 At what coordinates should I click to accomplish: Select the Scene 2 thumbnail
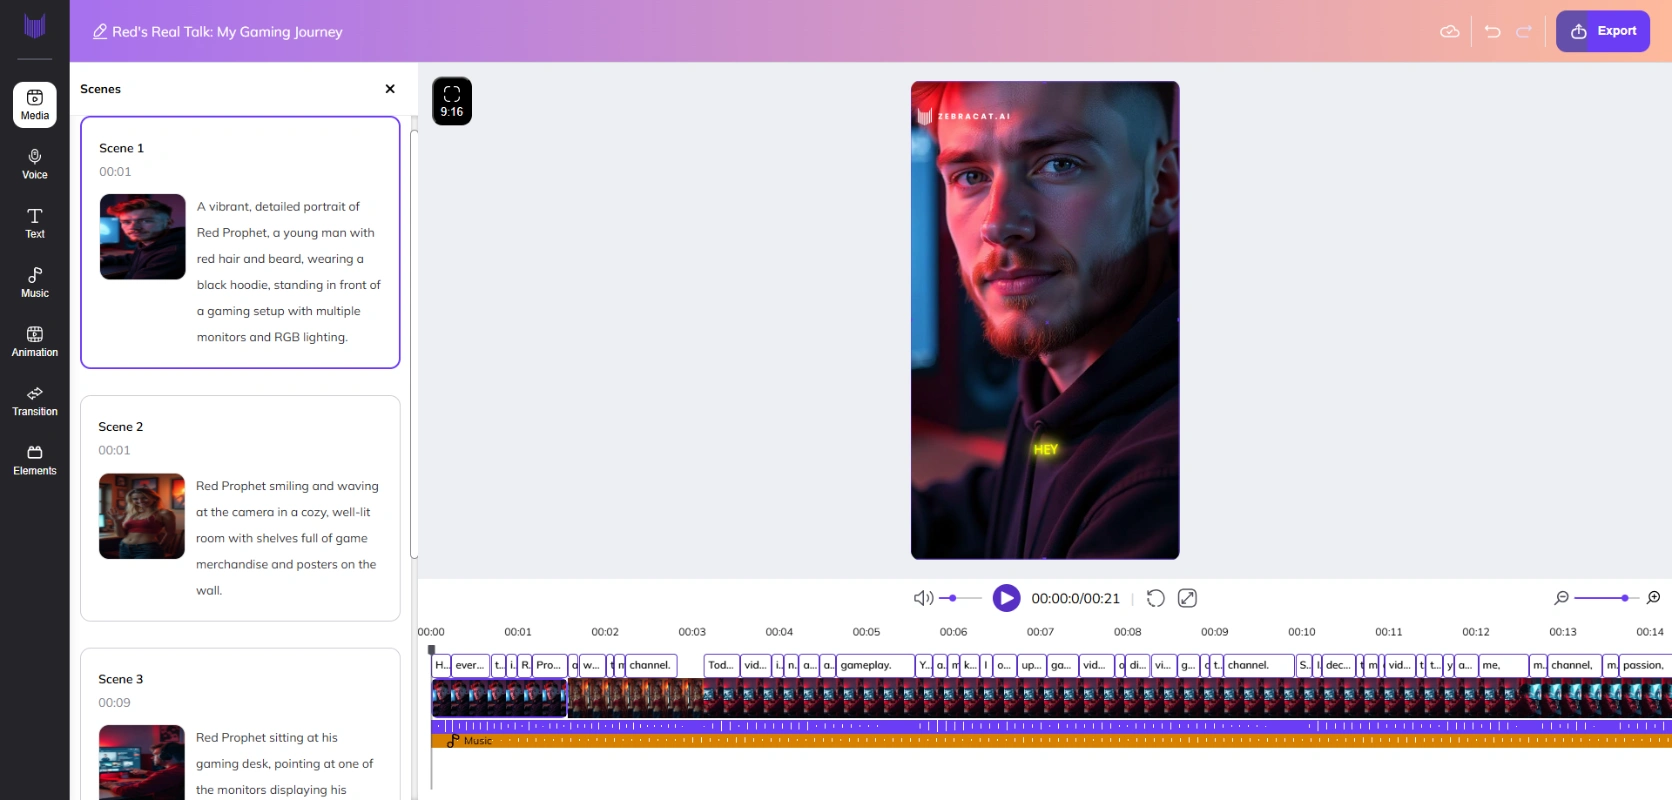tap(142, 516)
